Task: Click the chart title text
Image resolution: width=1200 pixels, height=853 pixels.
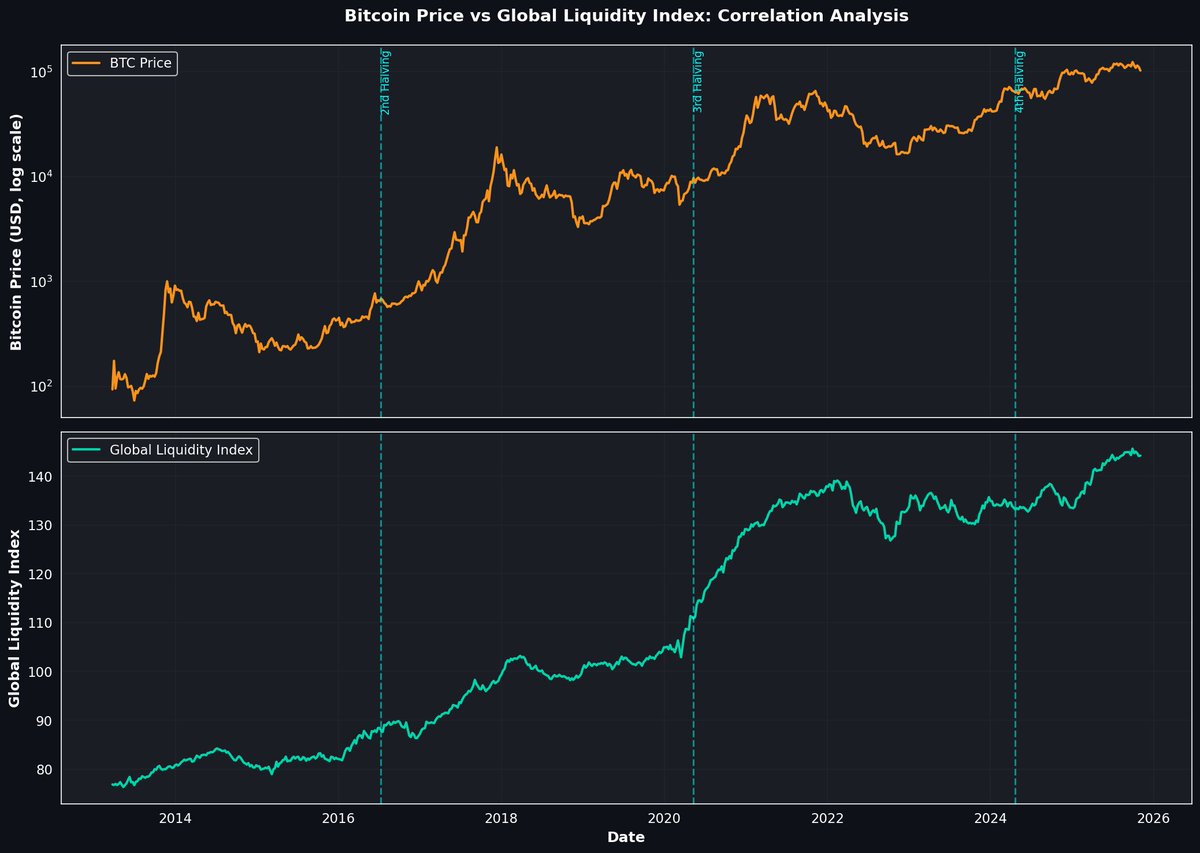Action: (x=626, y=16)
